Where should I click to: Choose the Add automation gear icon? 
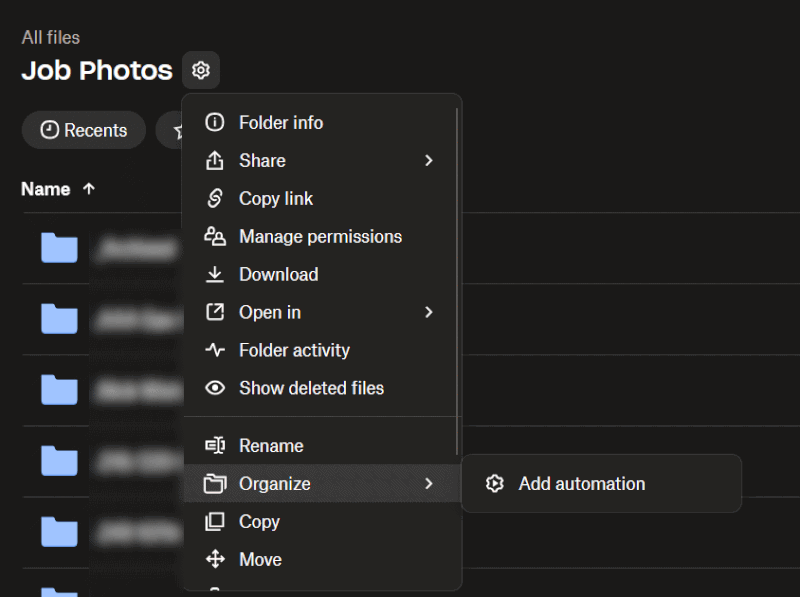pos(494,484)
